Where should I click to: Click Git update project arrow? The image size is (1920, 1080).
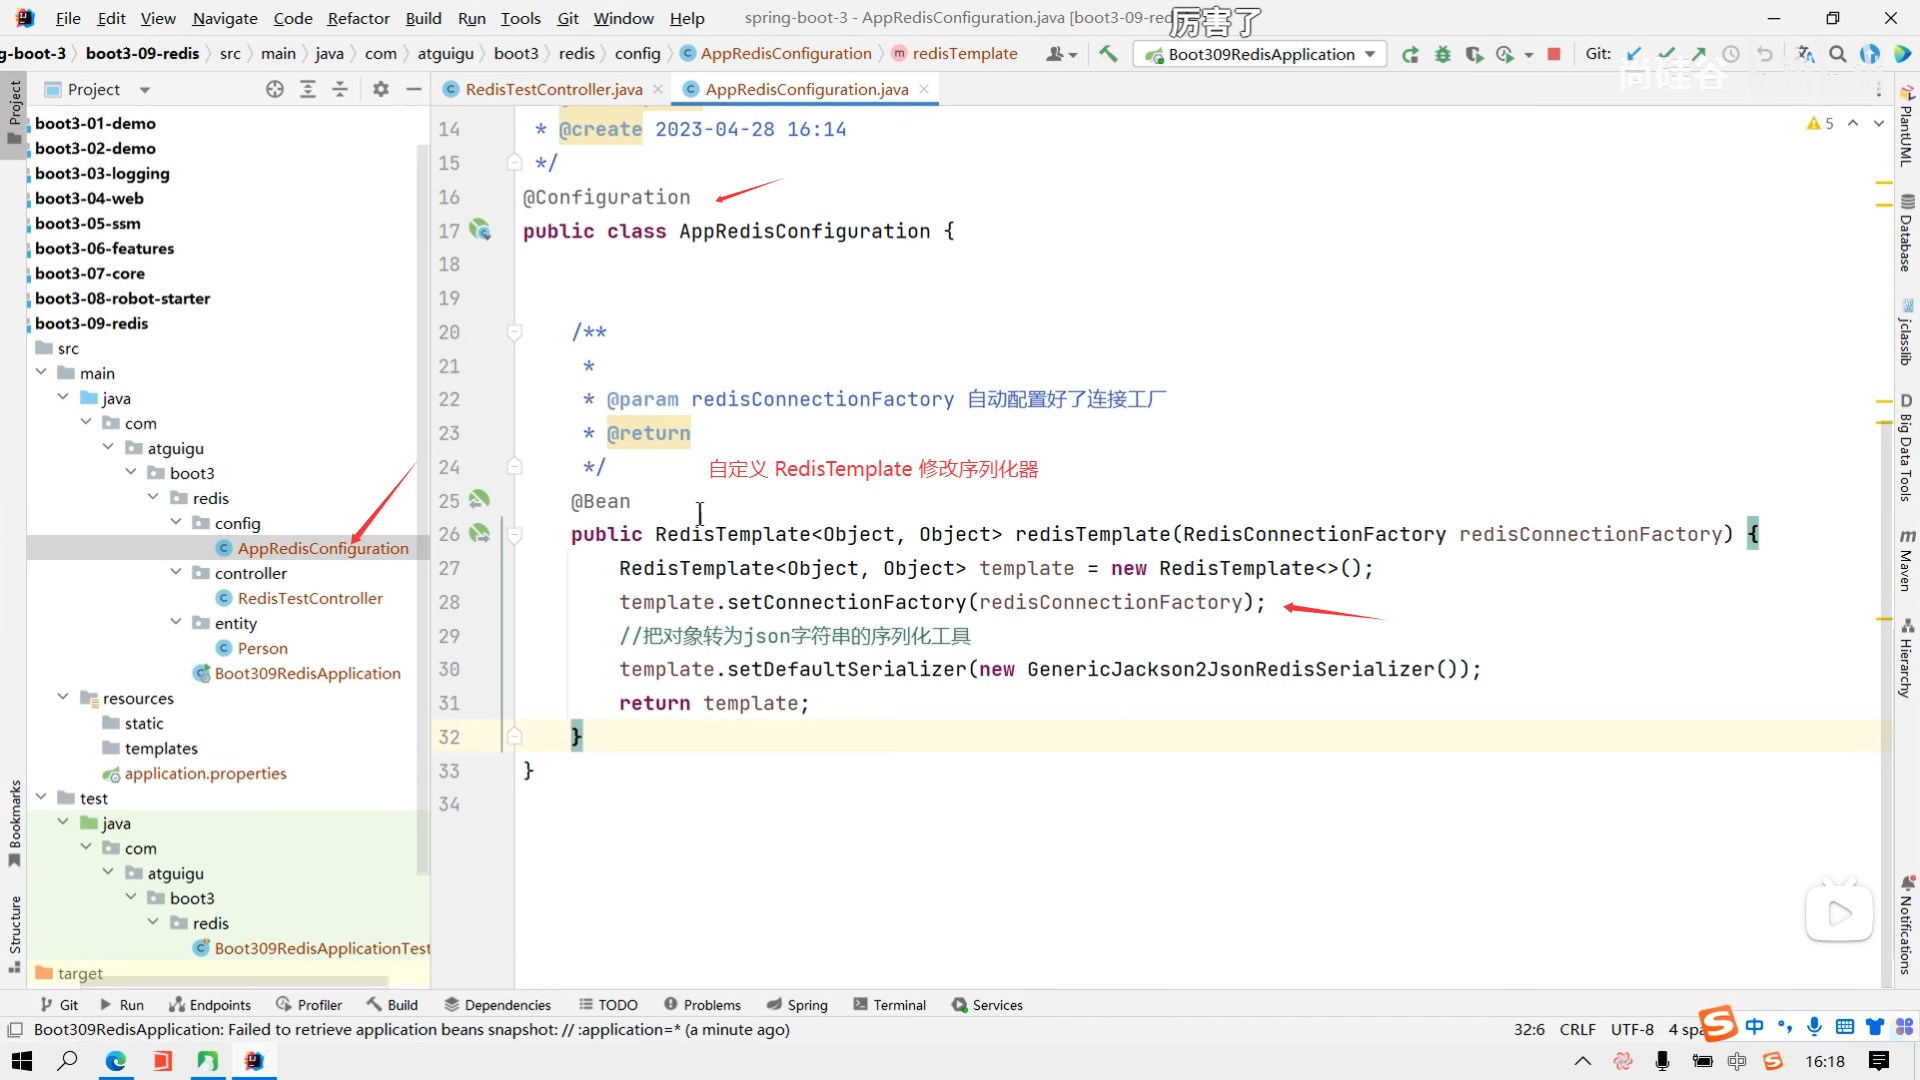1634,54
